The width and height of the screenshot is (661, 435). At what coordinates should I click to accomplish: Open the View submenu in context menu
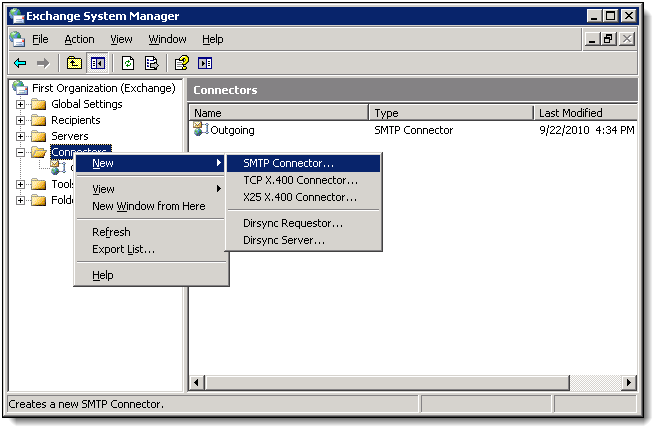pyautogui.click(x=152, y=189)
